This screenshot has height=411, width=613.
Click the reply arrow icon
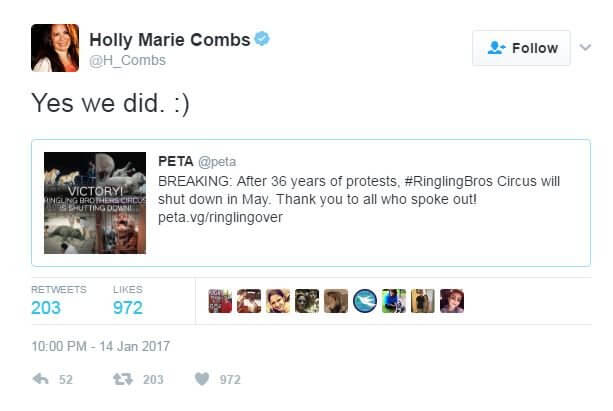pyautogui.click(x=41, y=380)
